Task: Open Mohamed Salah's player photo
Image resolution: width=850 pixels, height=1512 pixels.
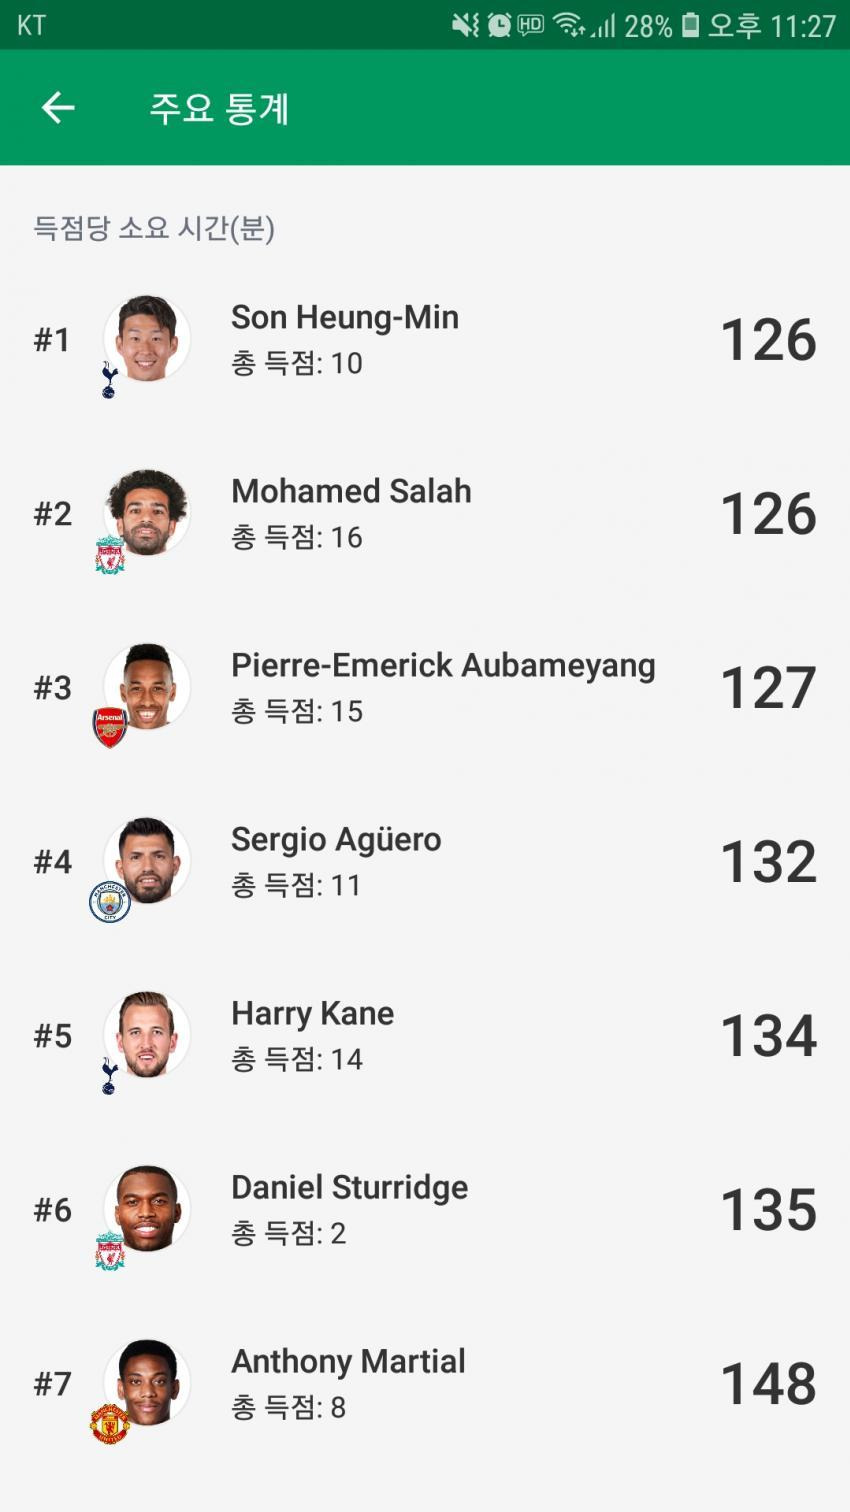Action: pyautogui.click(x=147, y=512)
